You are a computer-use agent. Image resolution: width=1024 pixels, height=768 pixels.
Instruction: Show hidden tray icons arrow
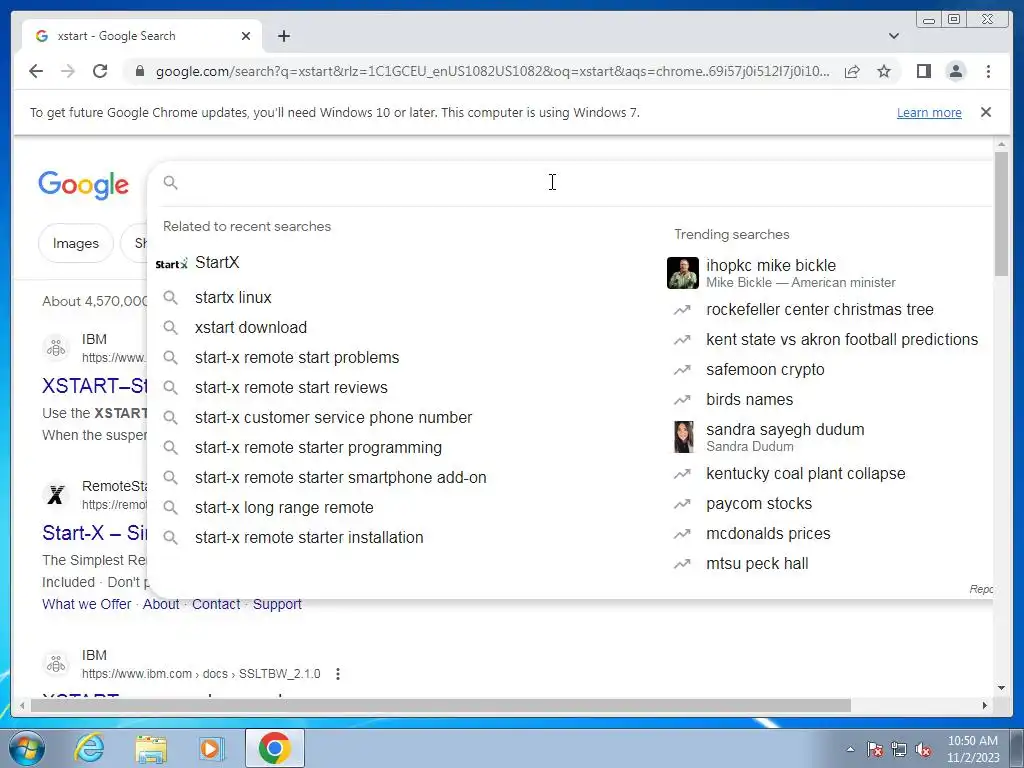pos(850,749)
